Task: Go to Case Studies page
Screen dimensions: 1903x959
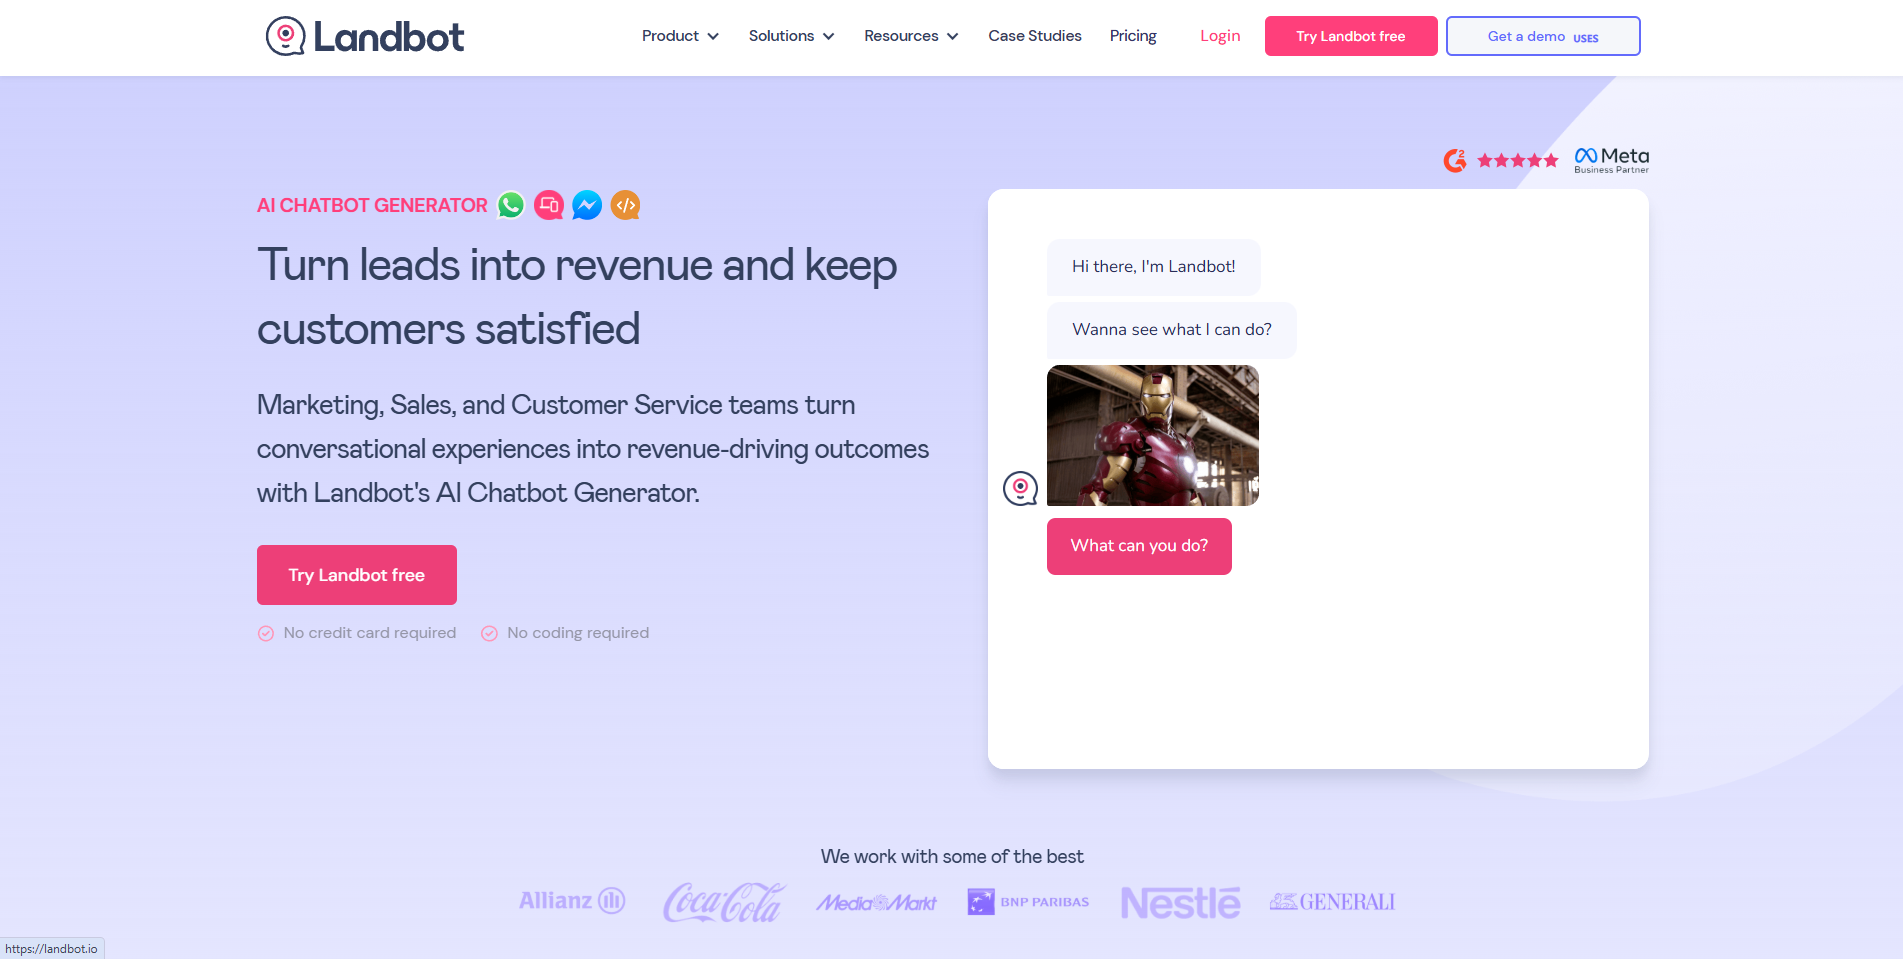Action: [x=1035, y=36]
